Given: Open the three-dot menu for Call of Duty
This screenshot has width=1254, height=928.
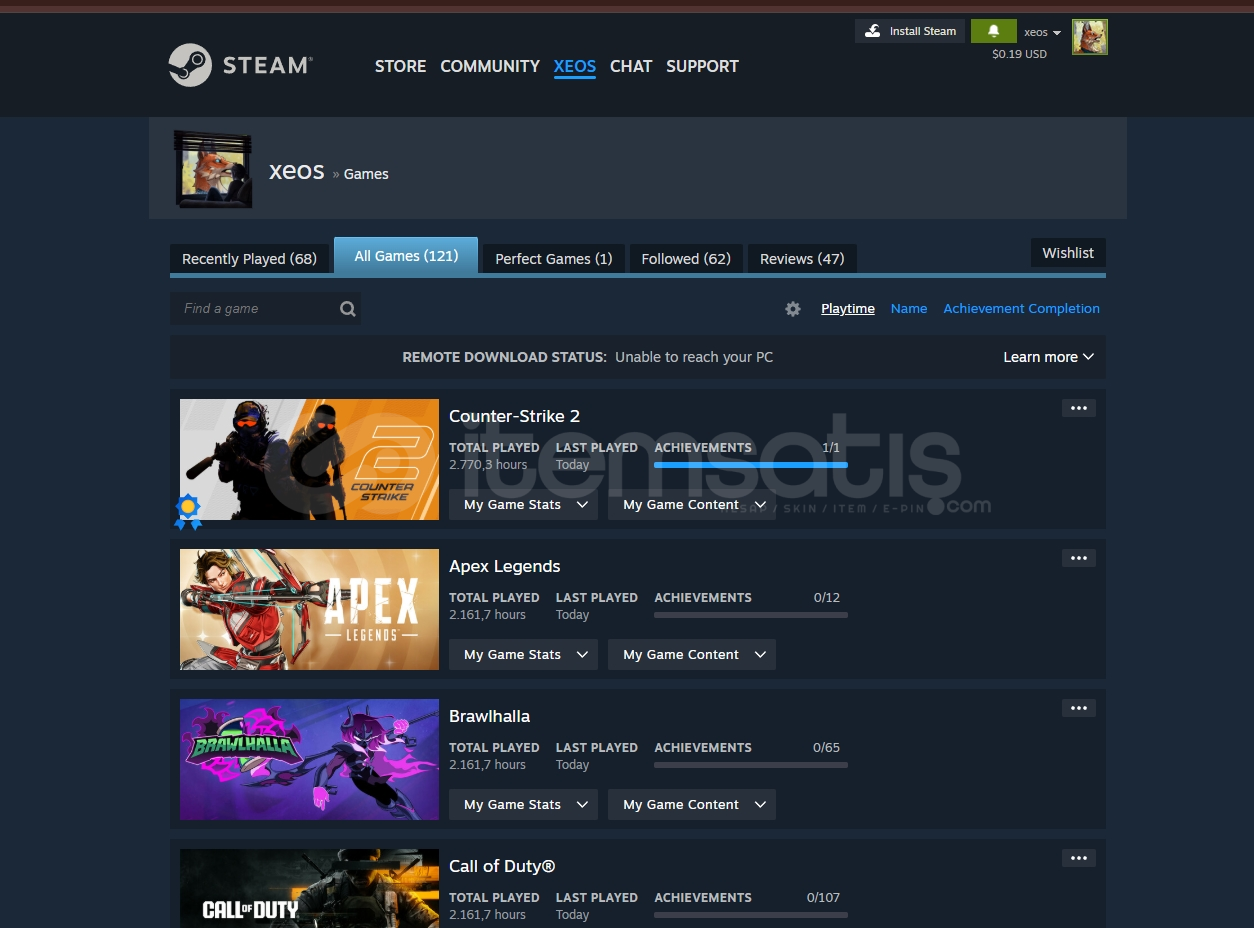Looking at the screenshot, I should tap(1078, 858).
